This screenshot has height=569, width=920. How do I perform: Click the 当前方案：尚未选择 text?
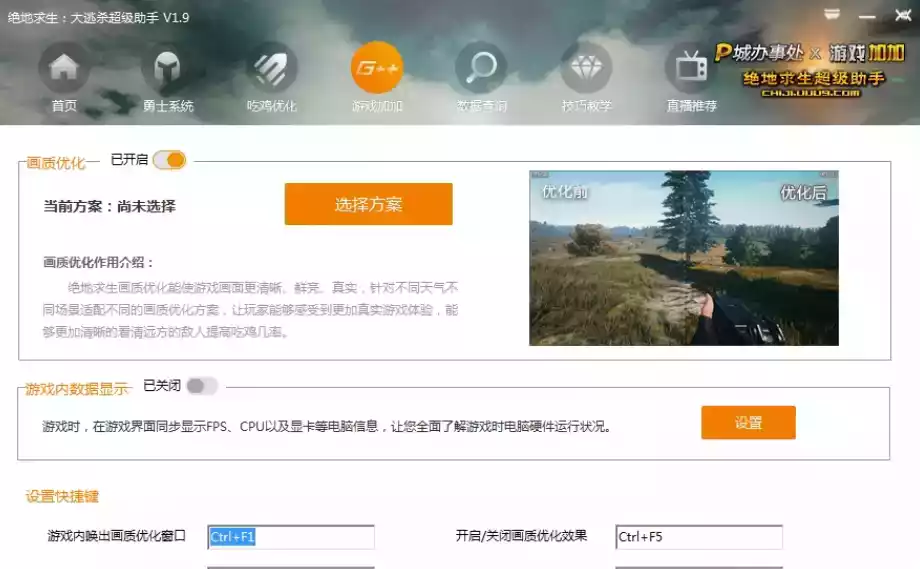(x=109, y=206)
